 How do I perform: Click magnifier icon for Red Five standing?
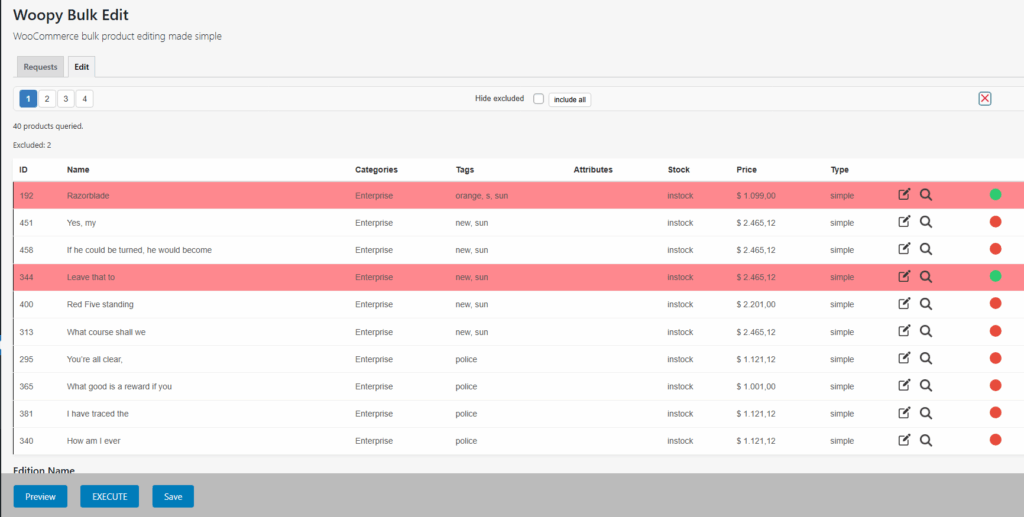click(x=926, y=304)
